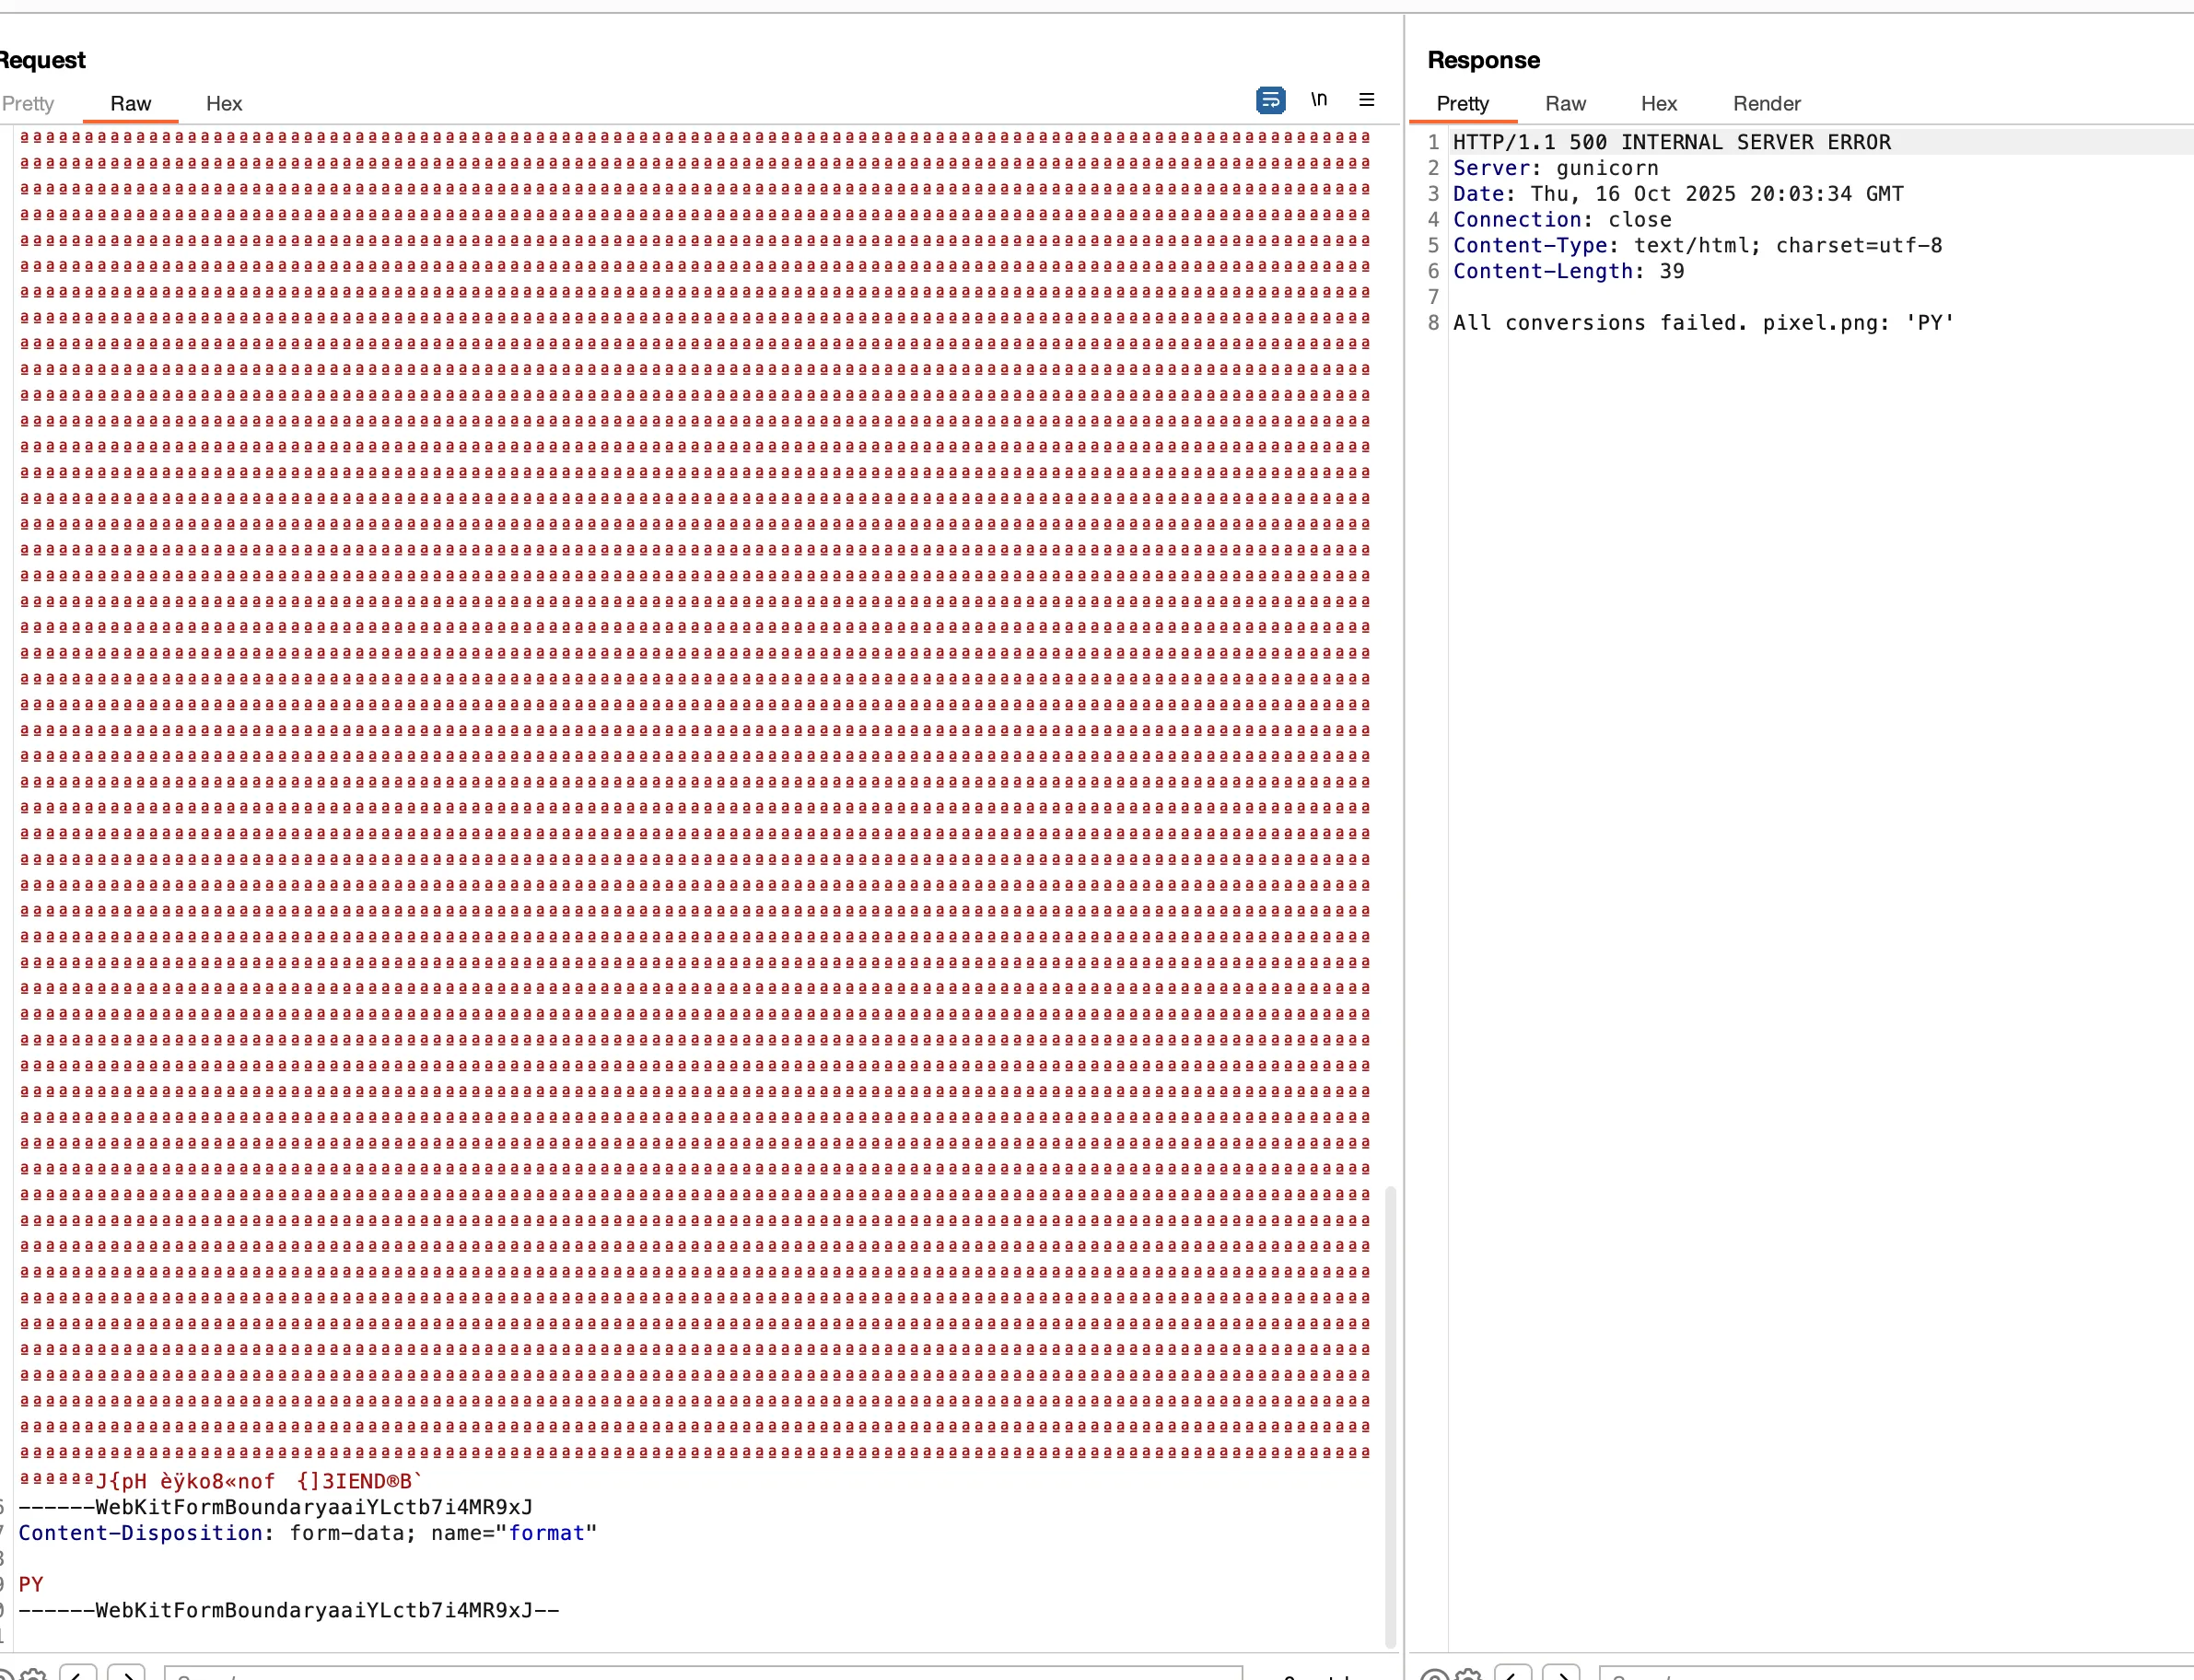Open the request editor hamburger menu
2194x1680 pixels.
(1366, 100)
